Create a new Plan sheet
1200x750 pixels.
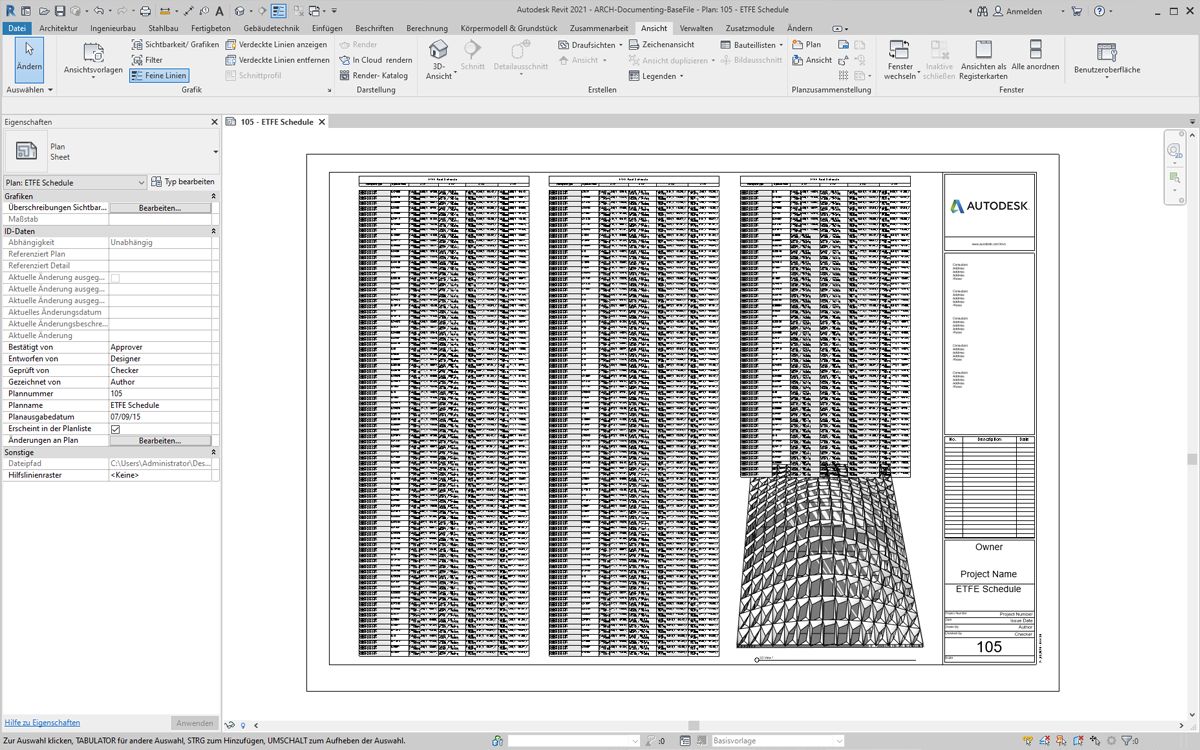806,45
